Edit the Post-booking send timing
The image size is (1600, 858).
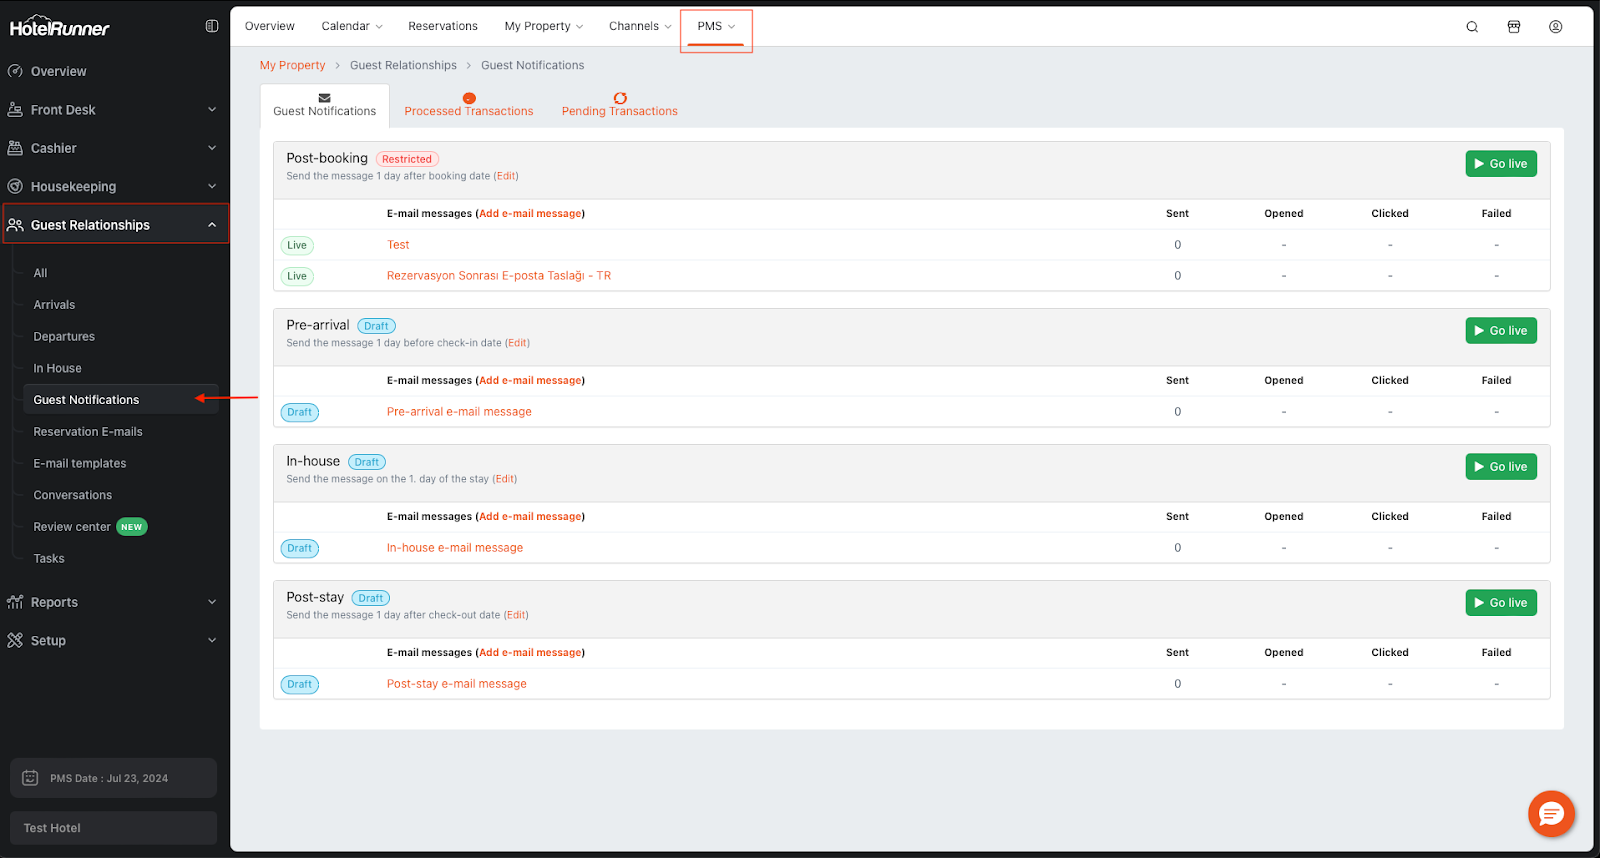[x=507, y=176]
